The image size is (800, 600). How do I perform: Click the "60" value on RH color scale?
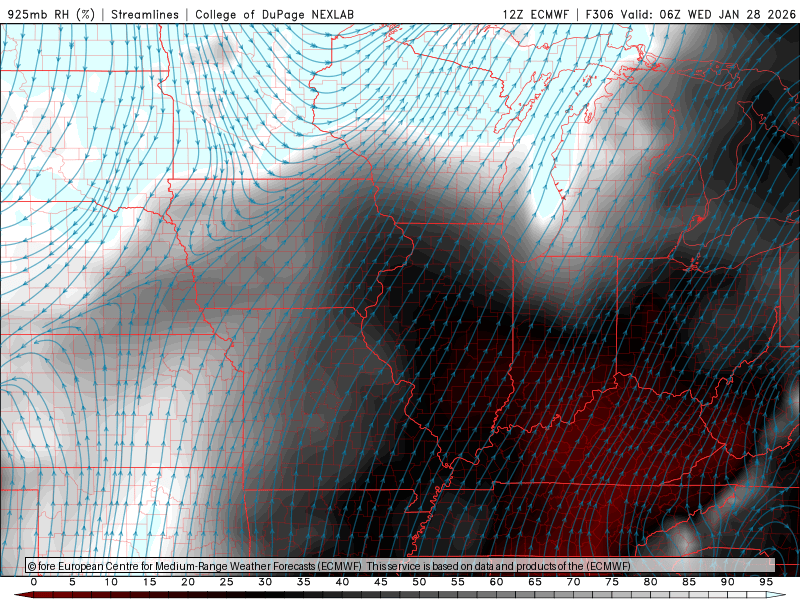tap(496, 582)
